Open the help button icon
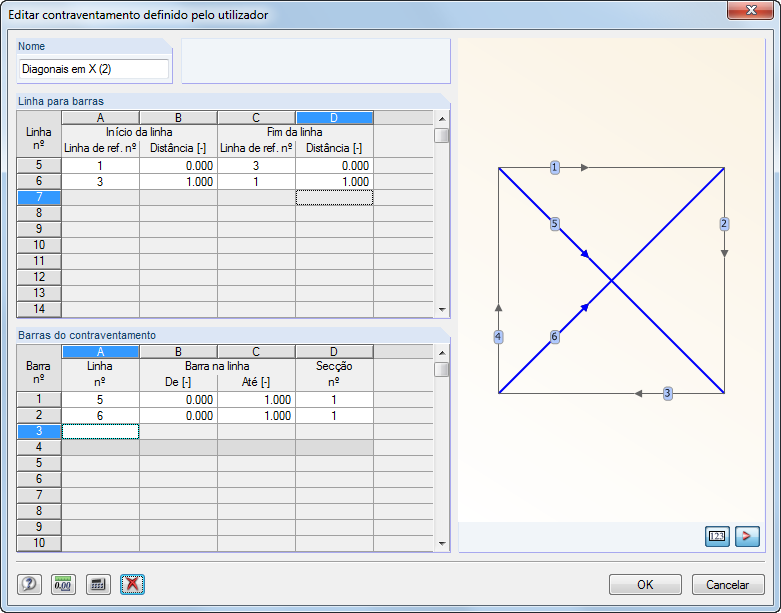 29,584
